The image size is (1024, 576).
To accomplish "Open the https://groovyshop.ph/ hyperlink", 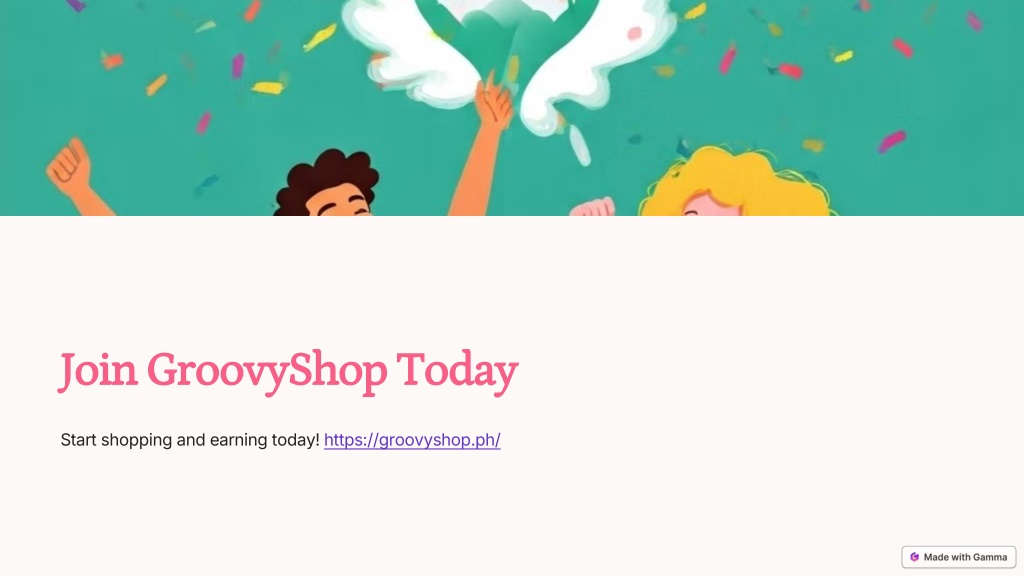I will point(412,440).
